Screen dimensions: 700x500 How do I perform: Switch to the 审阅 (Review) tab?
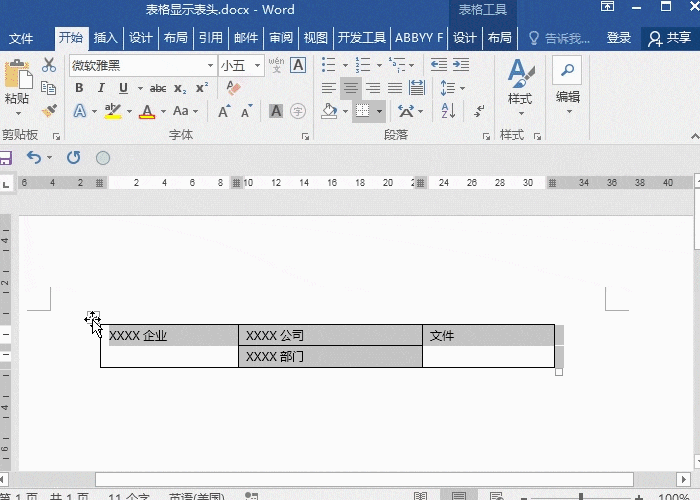[281, 38]
